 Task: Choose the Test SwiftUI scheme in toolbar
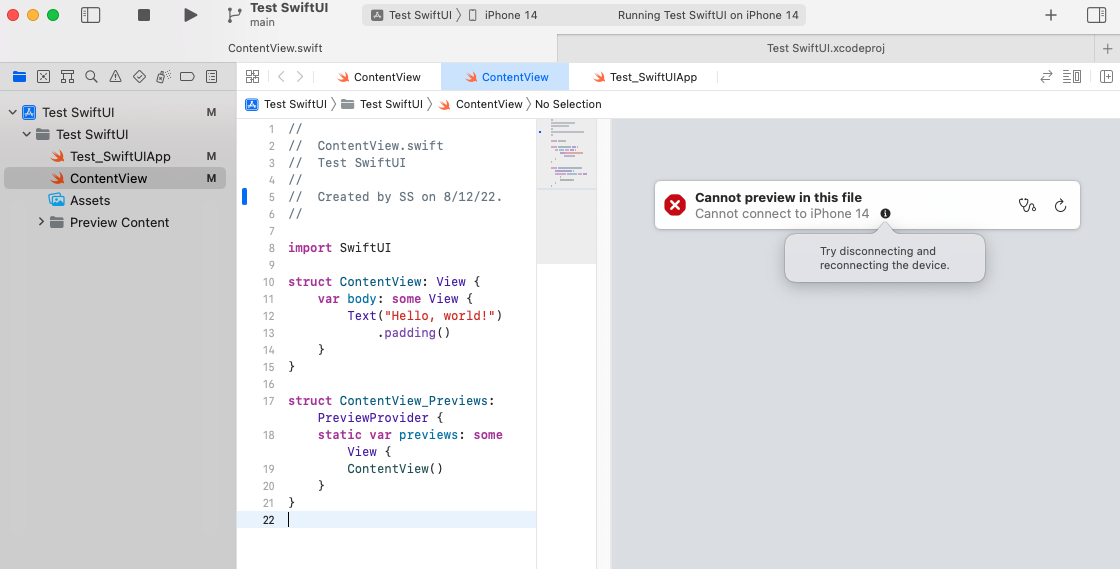411,15
